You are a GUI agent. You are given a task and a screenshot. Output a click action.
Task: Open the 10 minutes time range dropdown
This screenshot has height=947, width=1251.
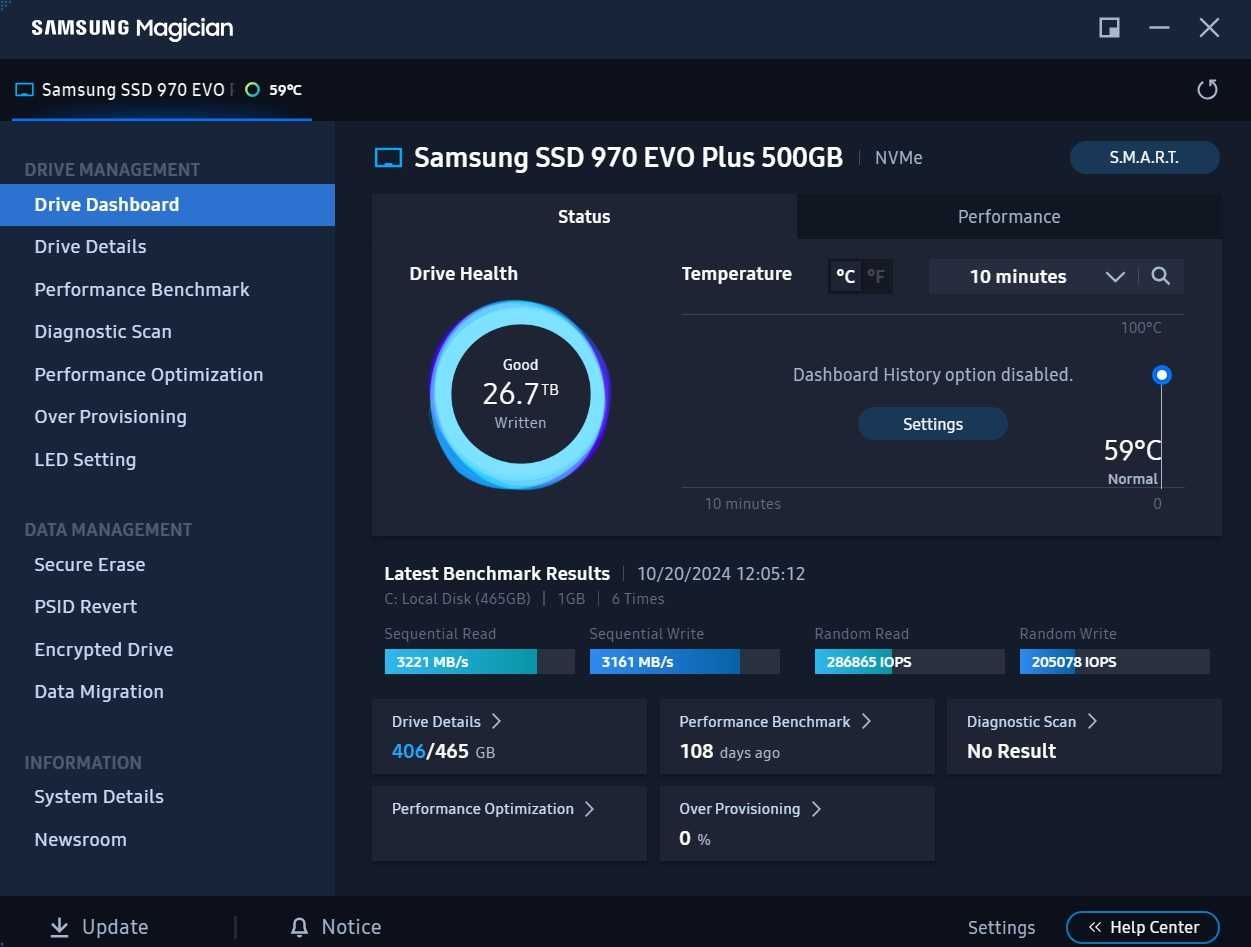pyautogui.click(x=1032, y=277)
